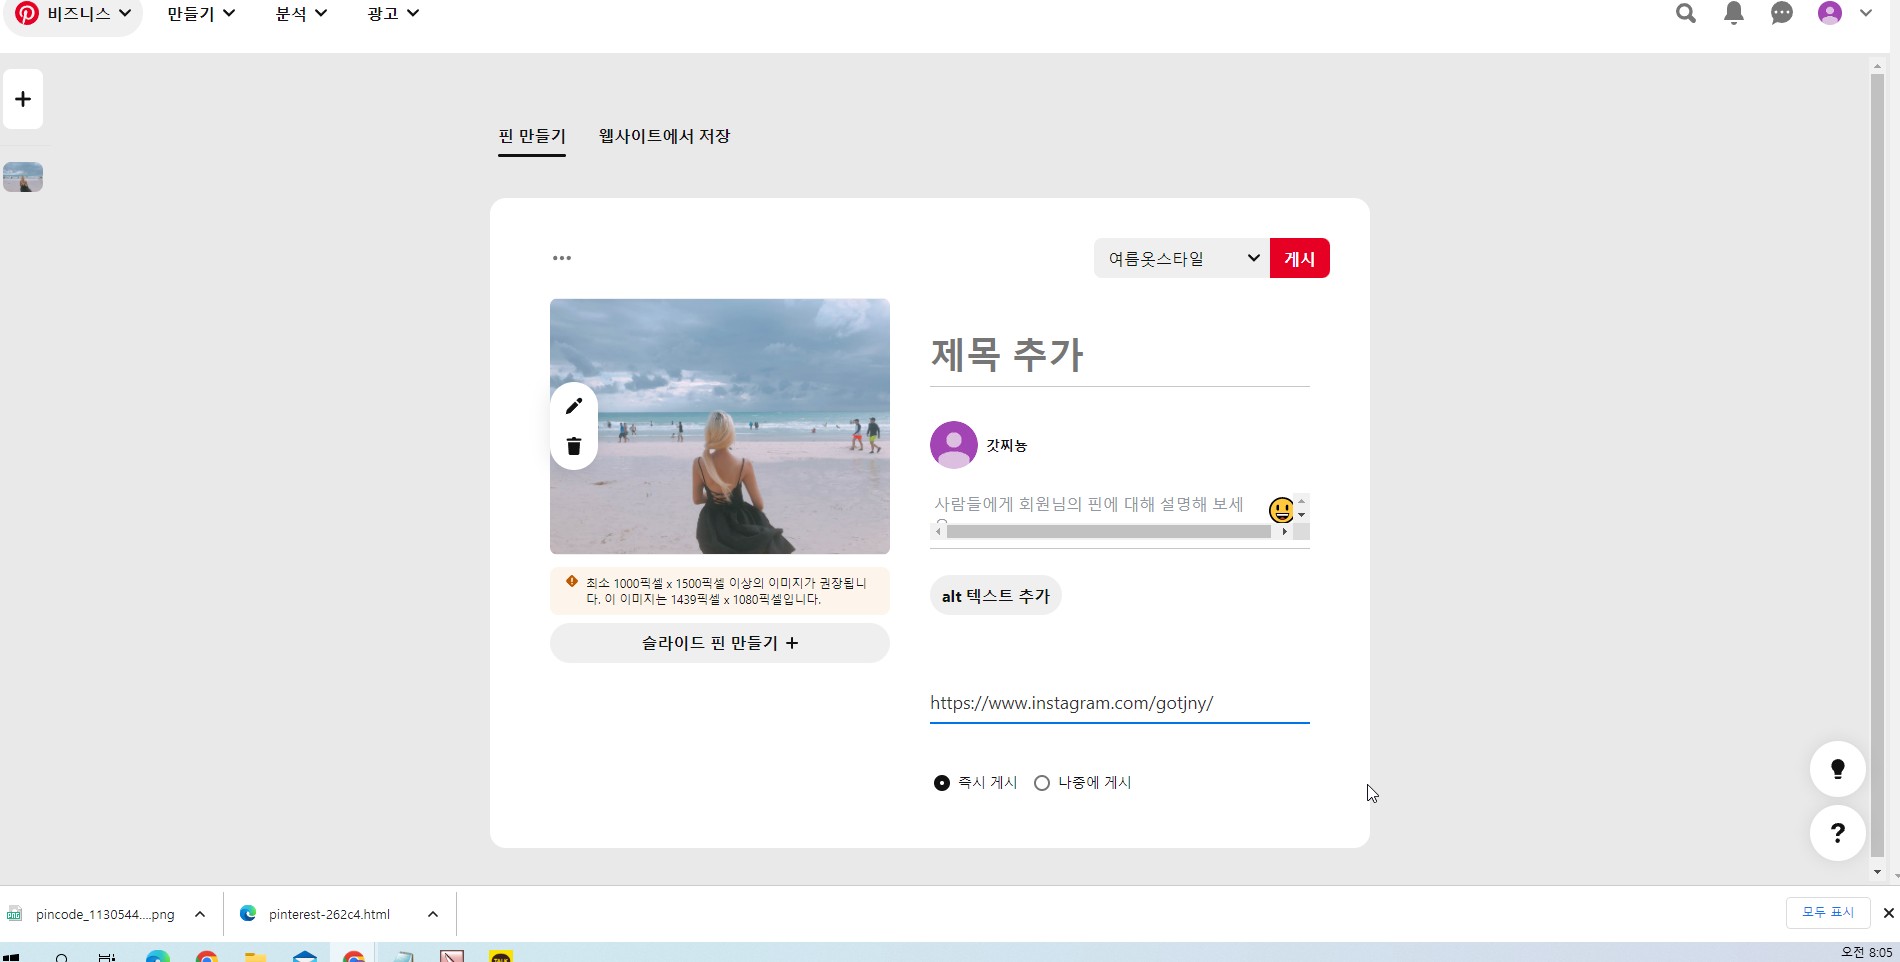Click the Edge icon beside pinterest-262c4.html

[248, 913]
